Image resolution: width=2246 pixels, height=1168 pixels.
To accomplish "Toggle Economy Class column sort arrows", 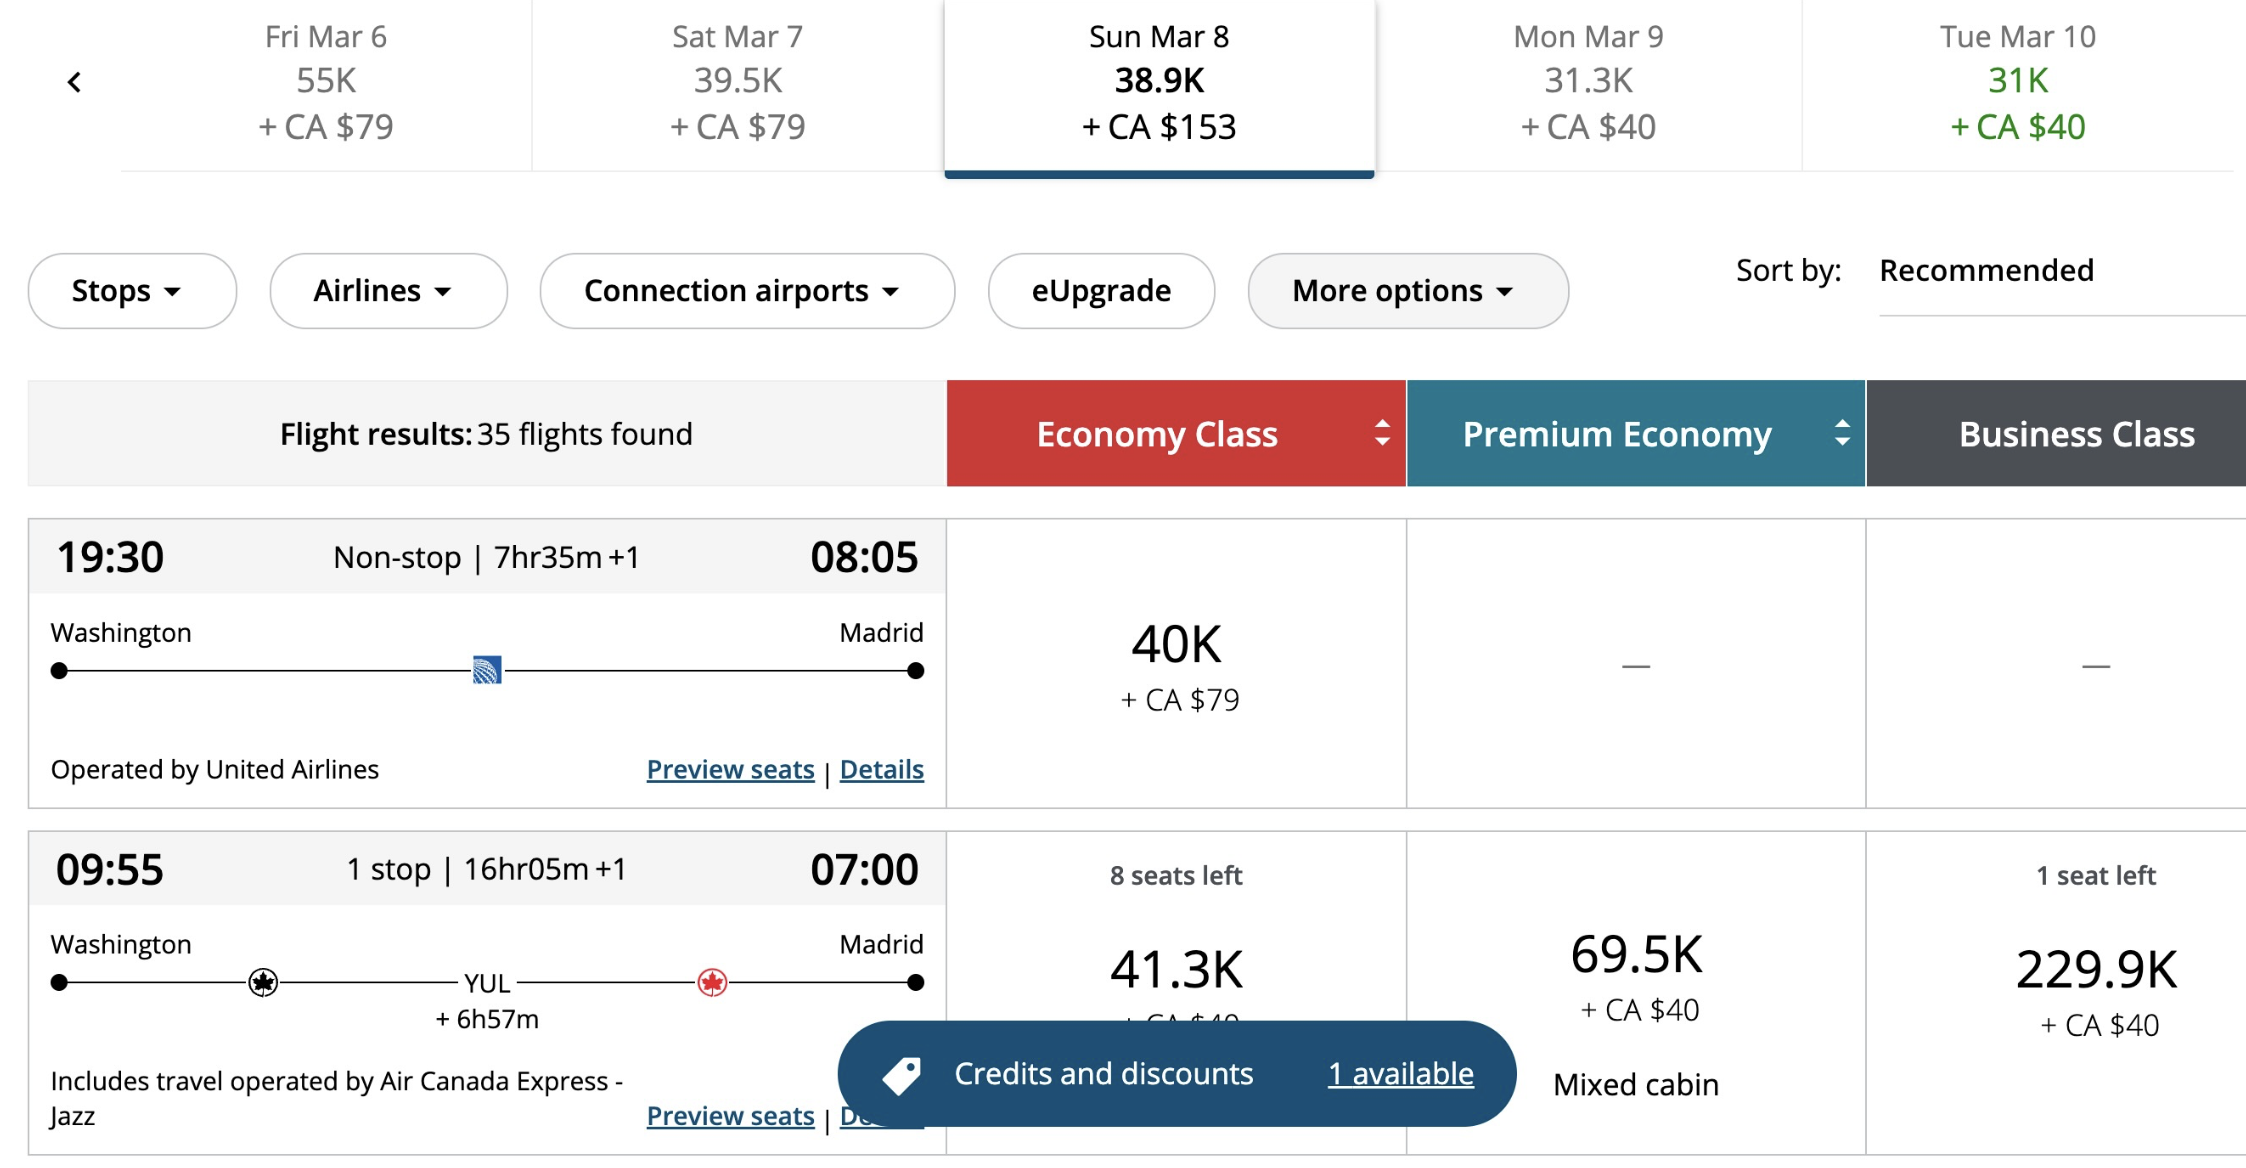I will tap(1382, 433).
